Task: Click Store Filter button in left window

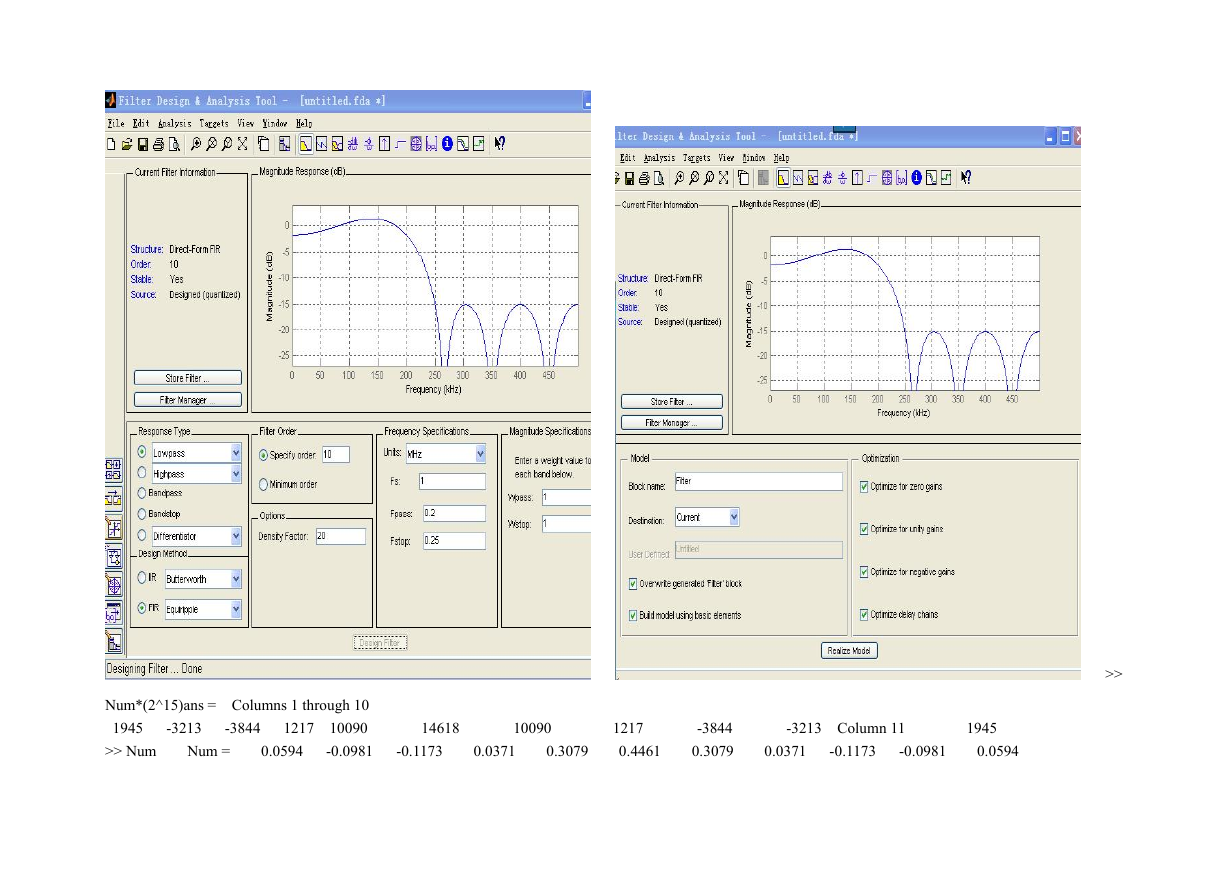Action: coord(188,378)
